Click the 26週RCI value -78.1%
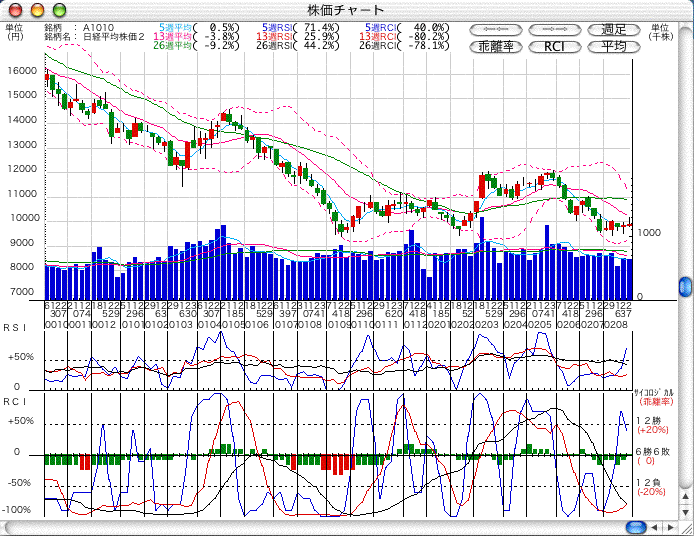 428,46
